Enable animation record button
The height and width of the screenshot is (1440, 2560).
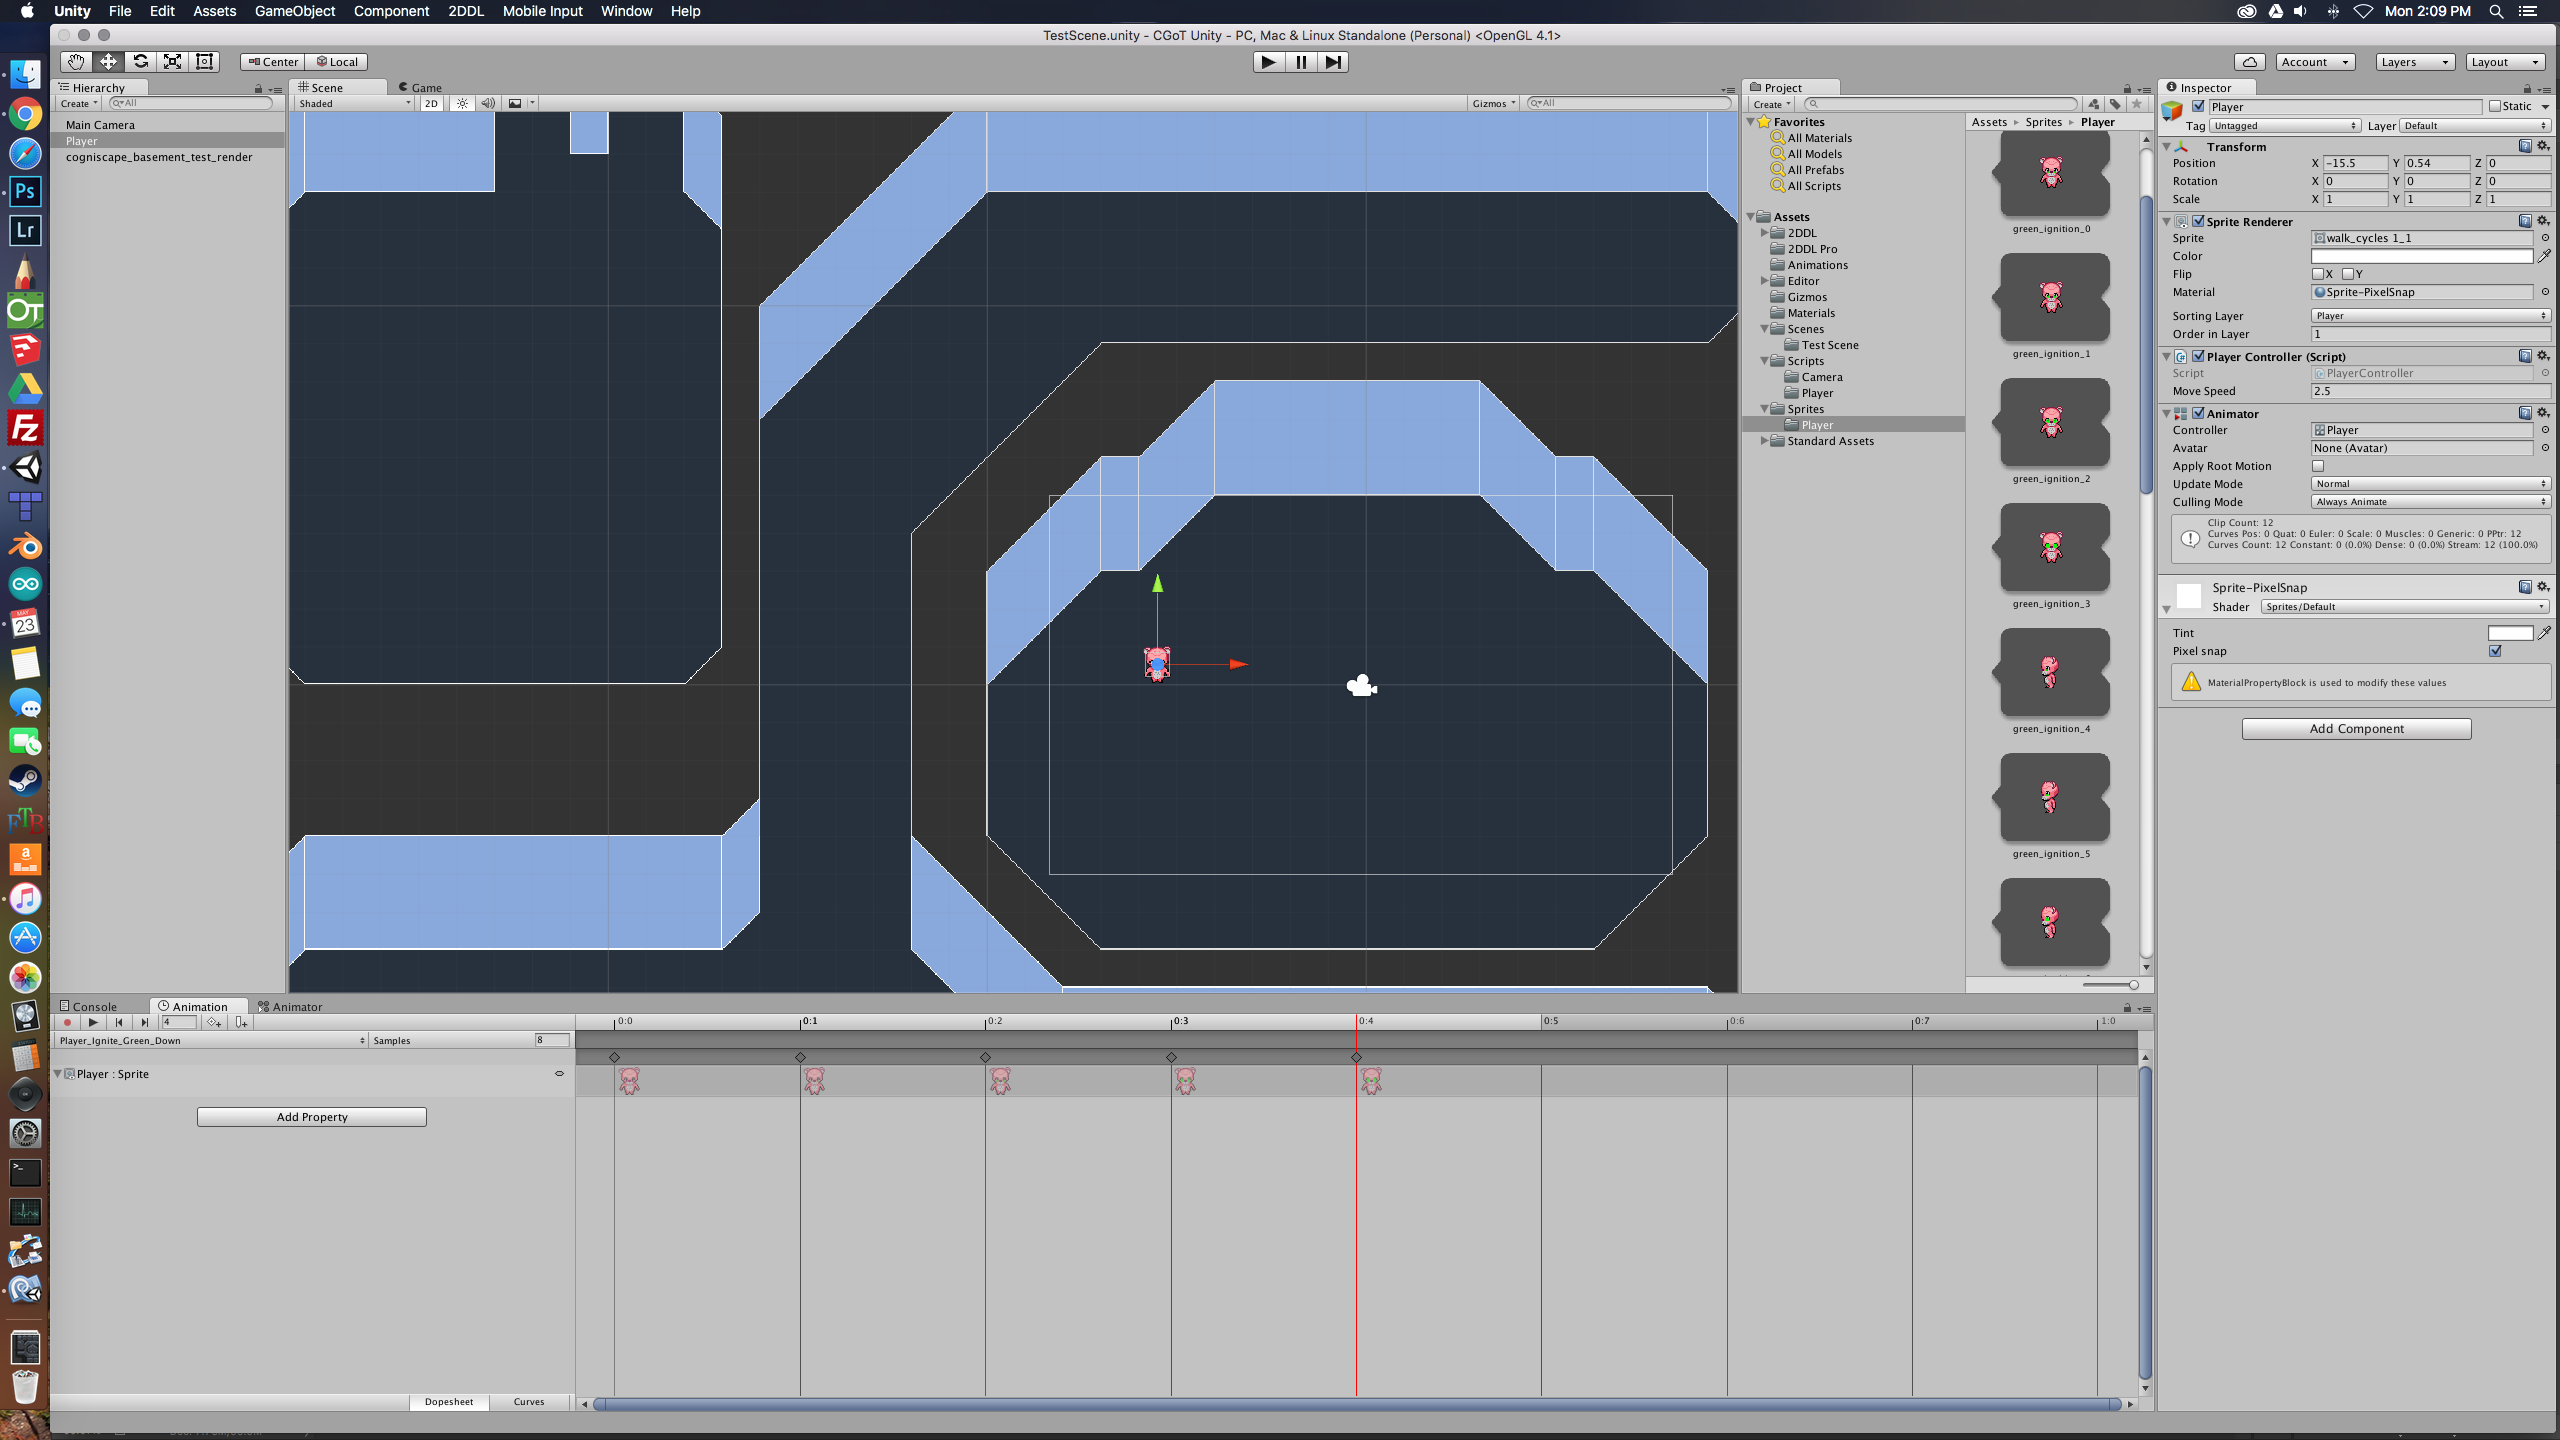[x=67, y=1022]
